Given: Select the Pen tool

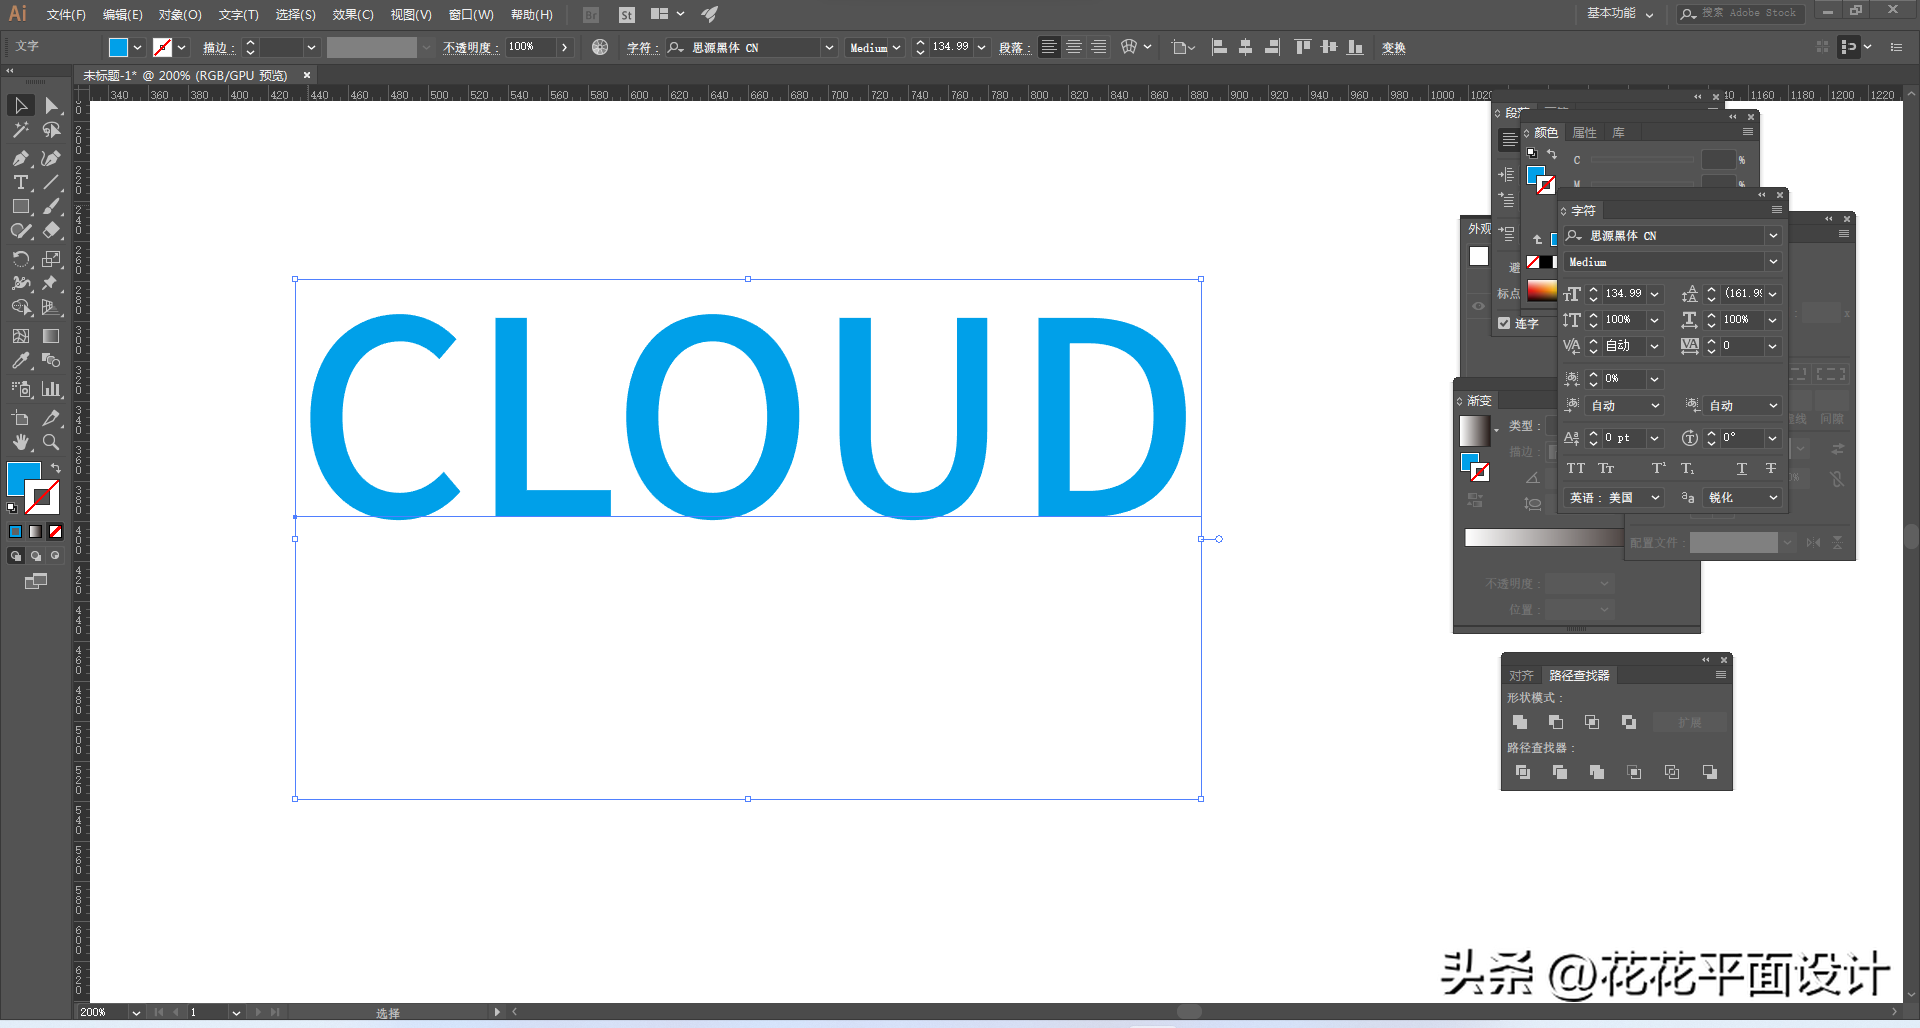Looking at the screenshot, I should click(x=20, y=158).
